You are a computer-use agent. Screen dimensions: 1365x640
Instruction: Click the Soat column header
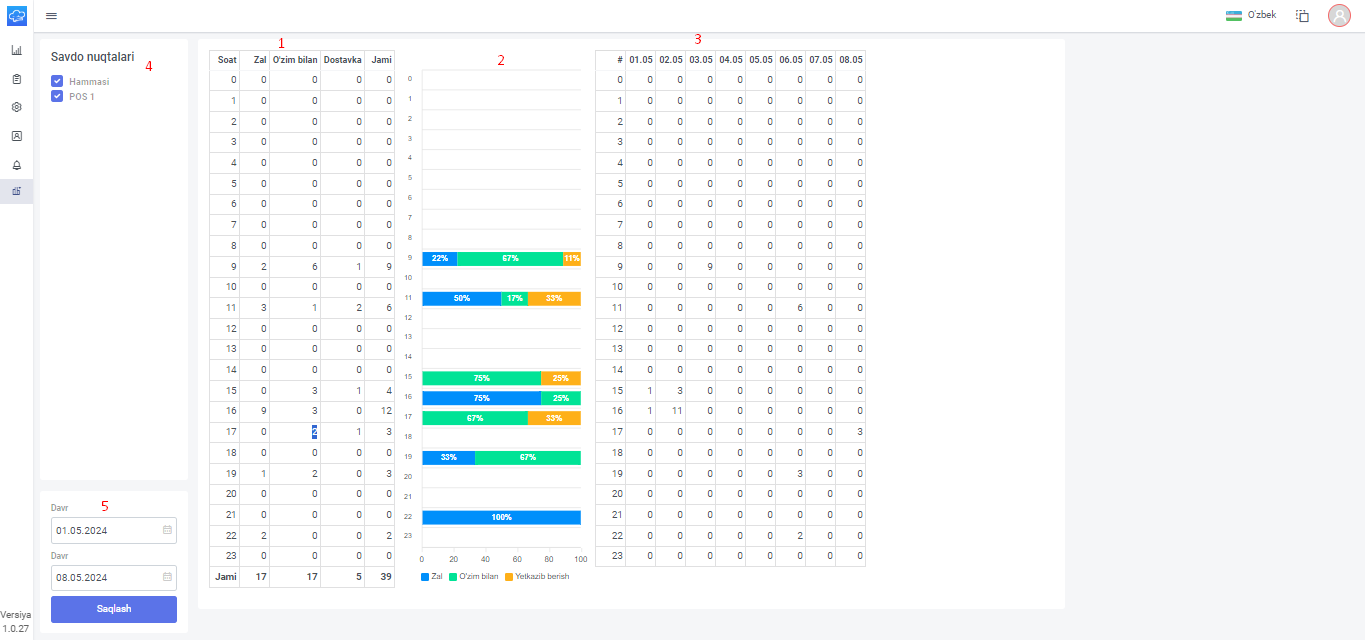click(x=227, y=60)
